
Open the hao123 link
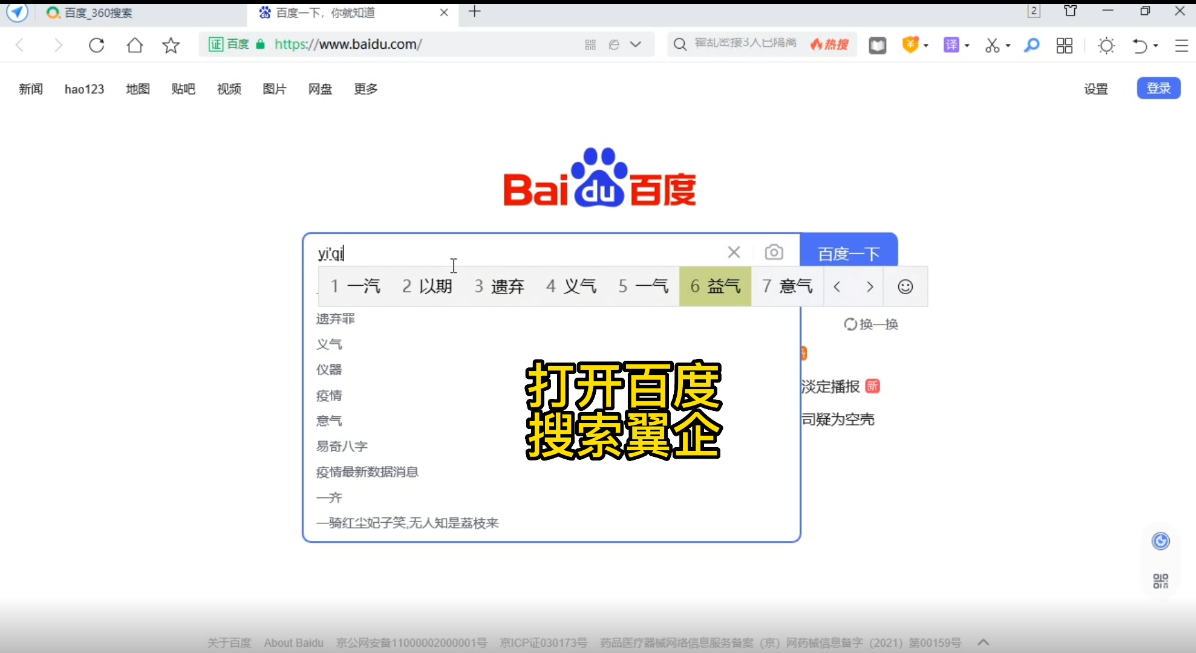pyautogui.click(x=84, y=89)
